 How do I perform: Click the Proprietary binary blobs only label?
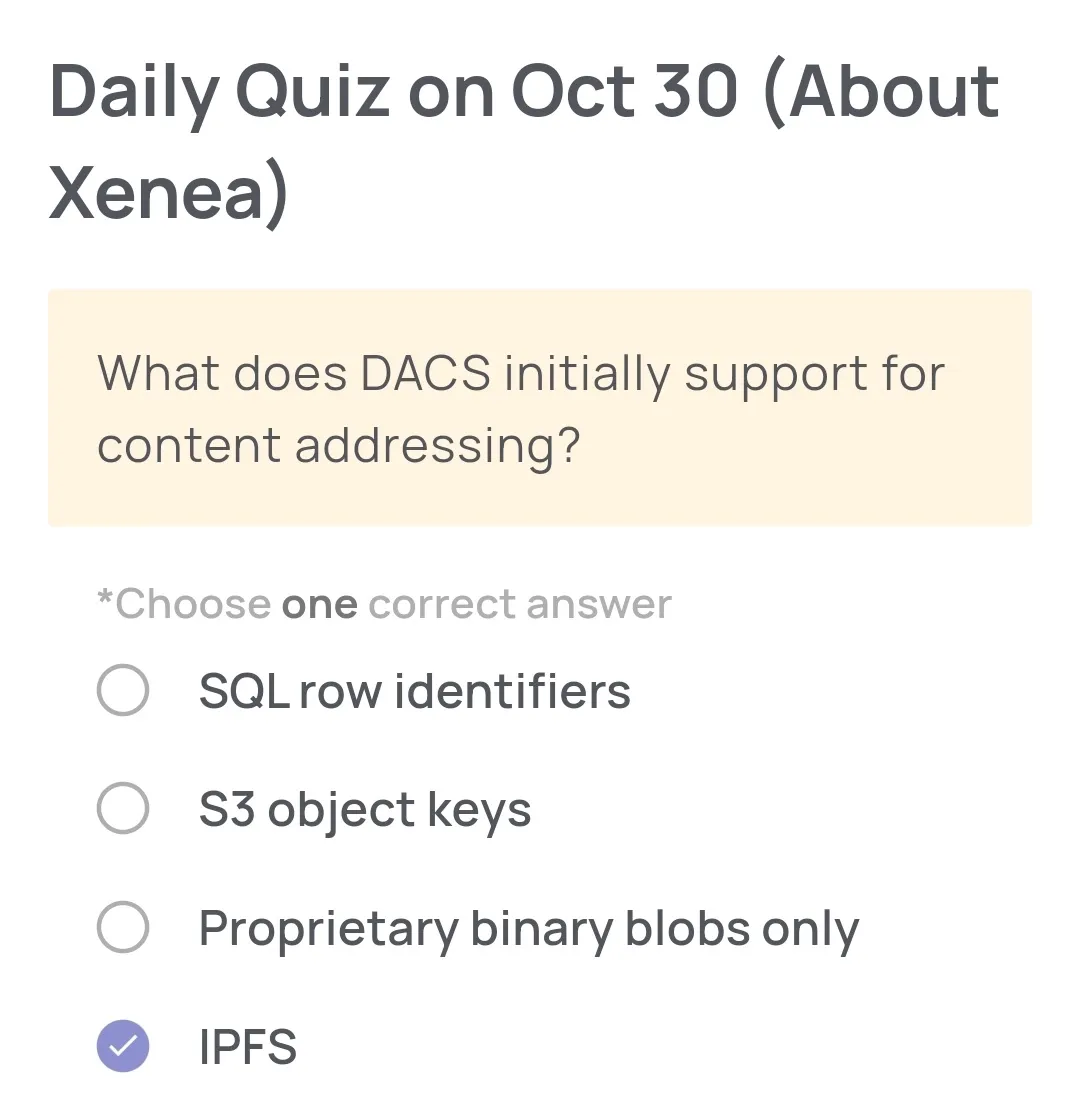click(x=528, y=928)
